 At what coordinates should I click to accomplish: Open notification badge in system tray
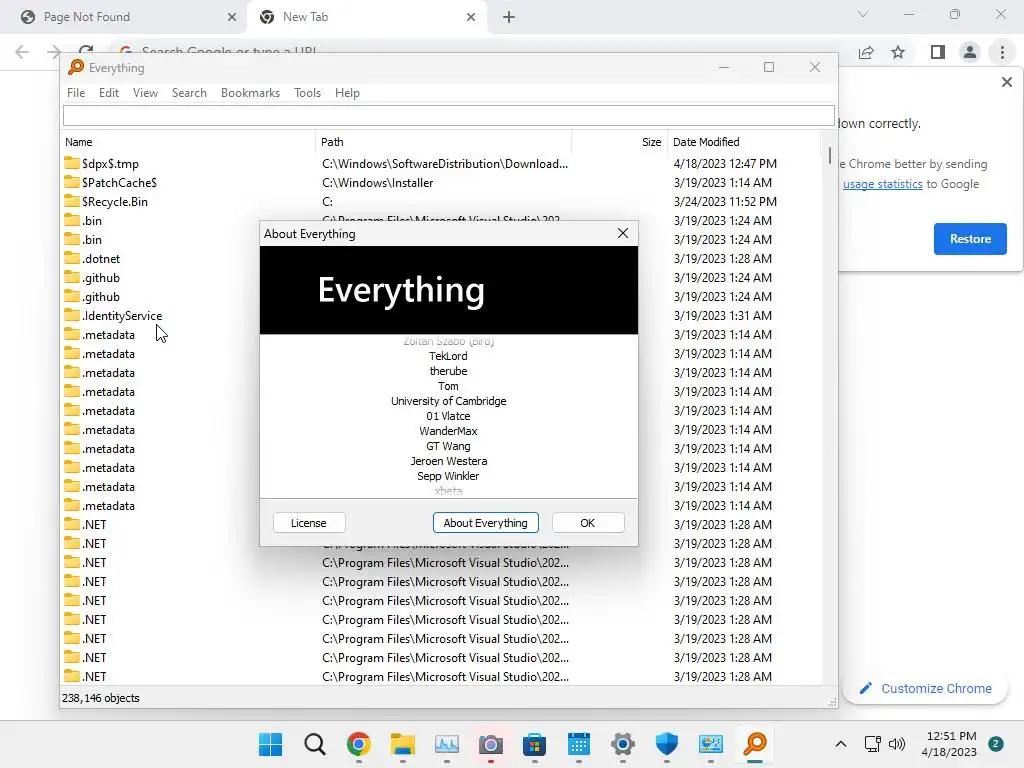click(x=996, y=744)
